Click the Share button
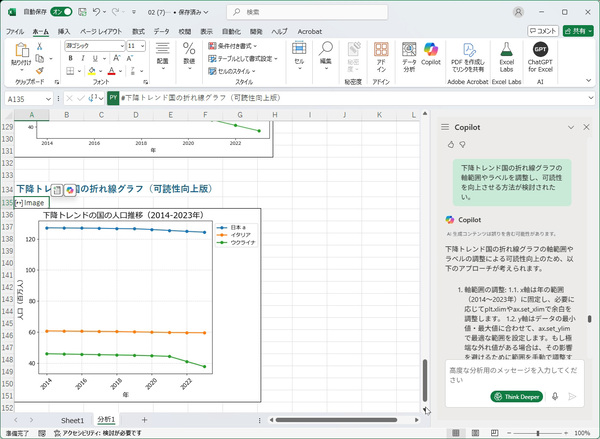This screenshot has width=600, height=439. point(575,31)
